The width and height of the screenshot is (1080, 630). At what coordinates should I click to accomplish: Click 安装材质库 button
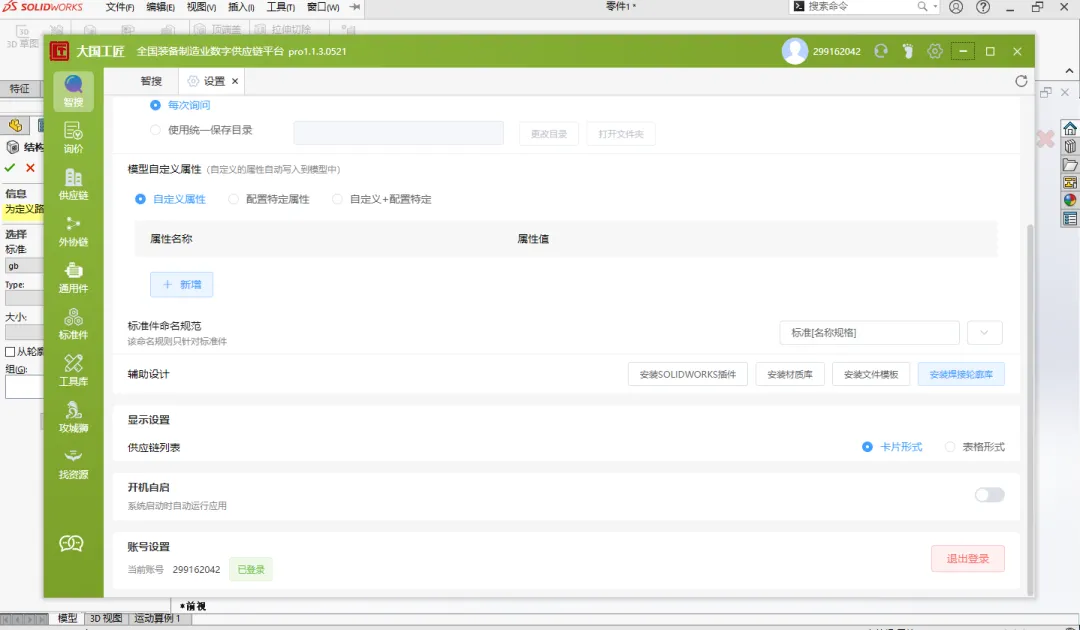pos(790,375)
